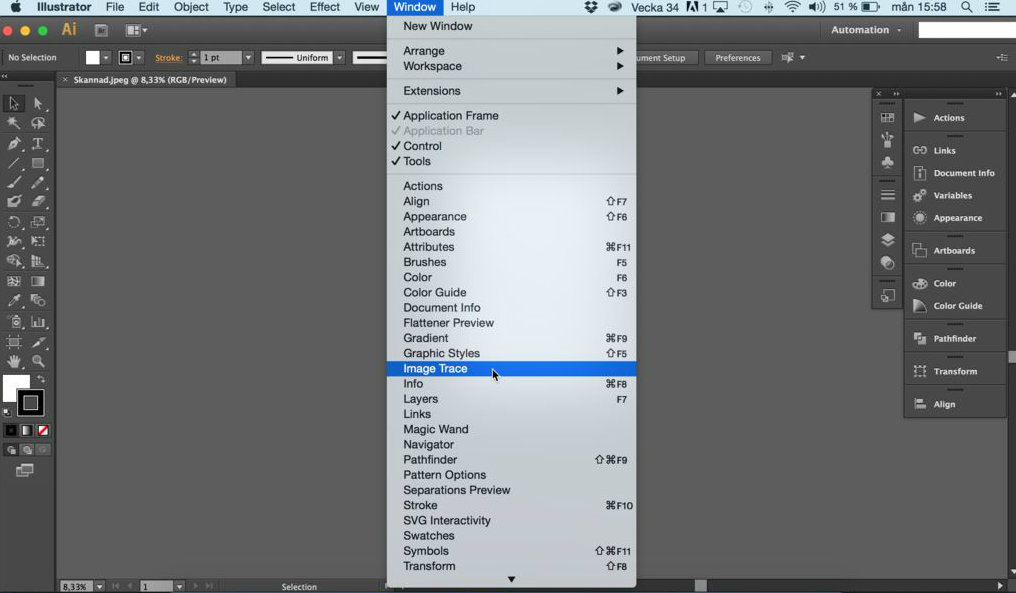
Task: Expand the Arrange submenu
Action: pos(511,51)
